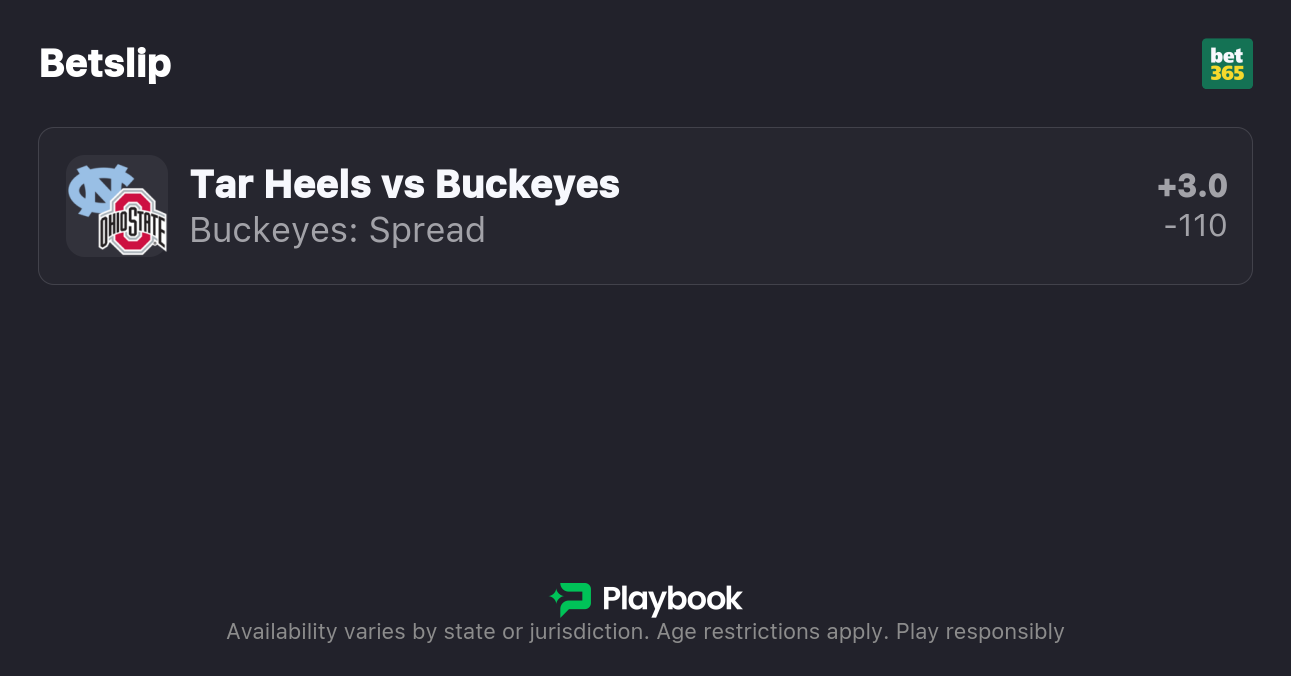Click the Tar Heels vs Buckeyes matchup title
Screen dimensions: 1291x676
(404, 184)
